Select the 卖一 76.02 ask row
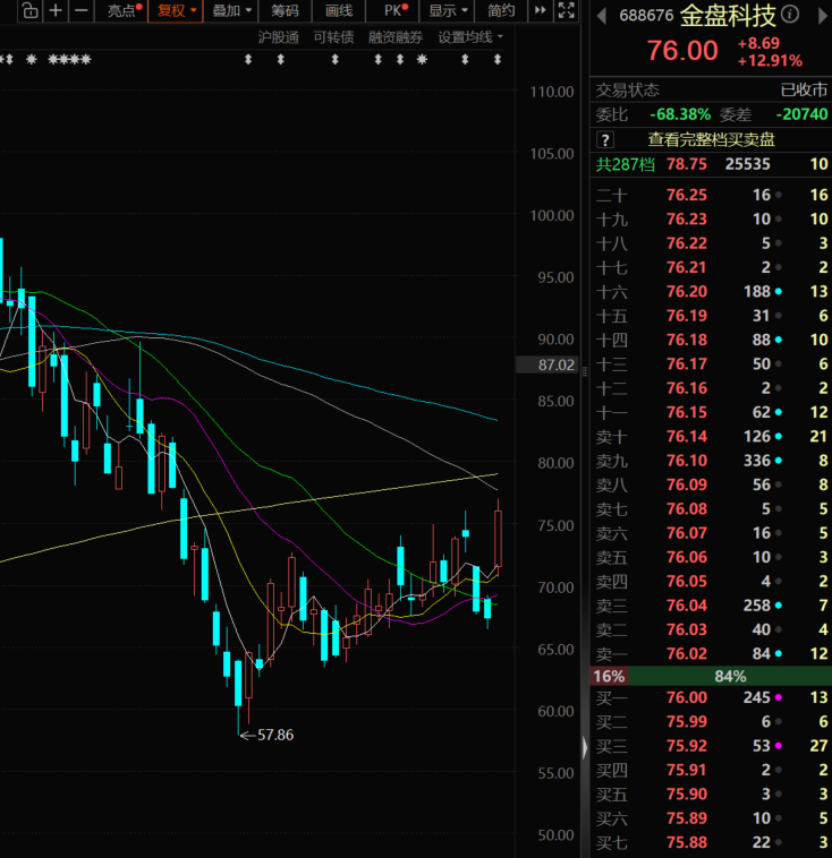 click(x=710, y=653)
